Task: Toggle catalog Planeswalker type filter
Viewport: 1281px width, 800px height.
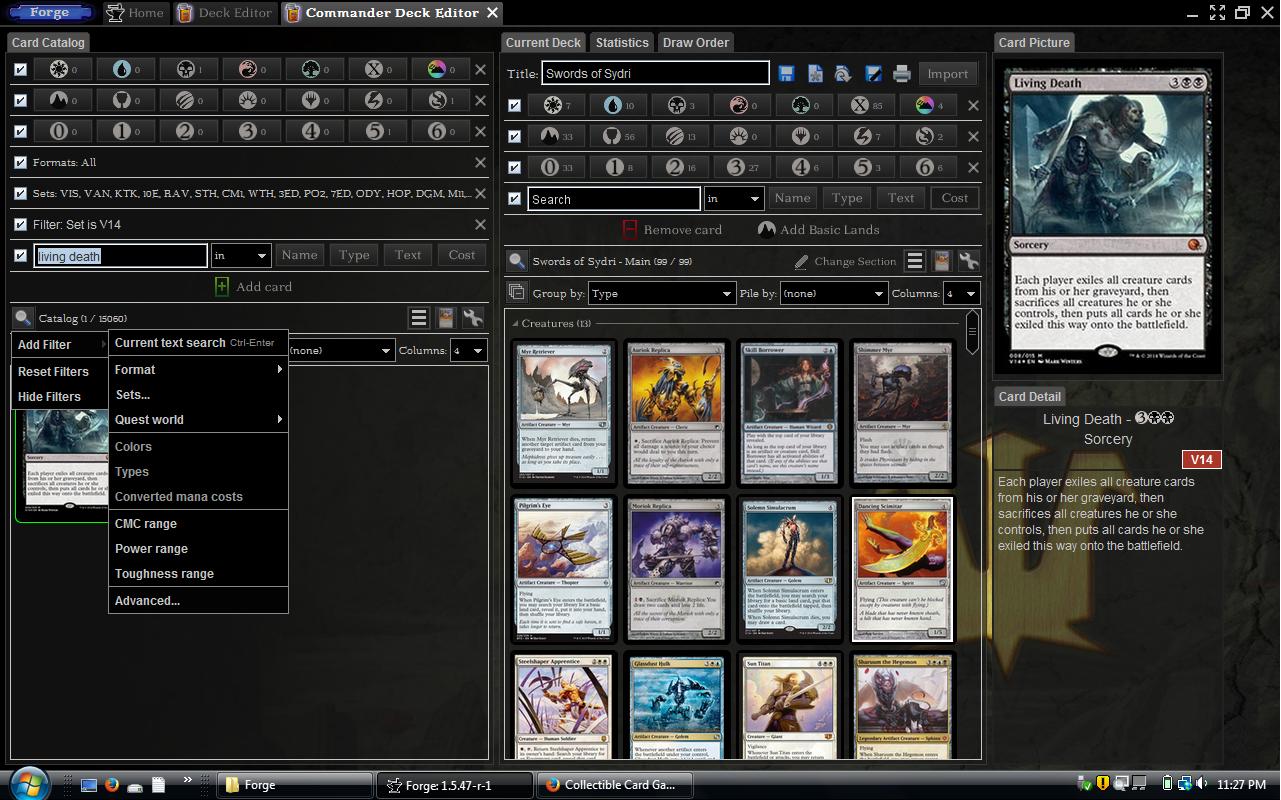Action: (314, 100)
